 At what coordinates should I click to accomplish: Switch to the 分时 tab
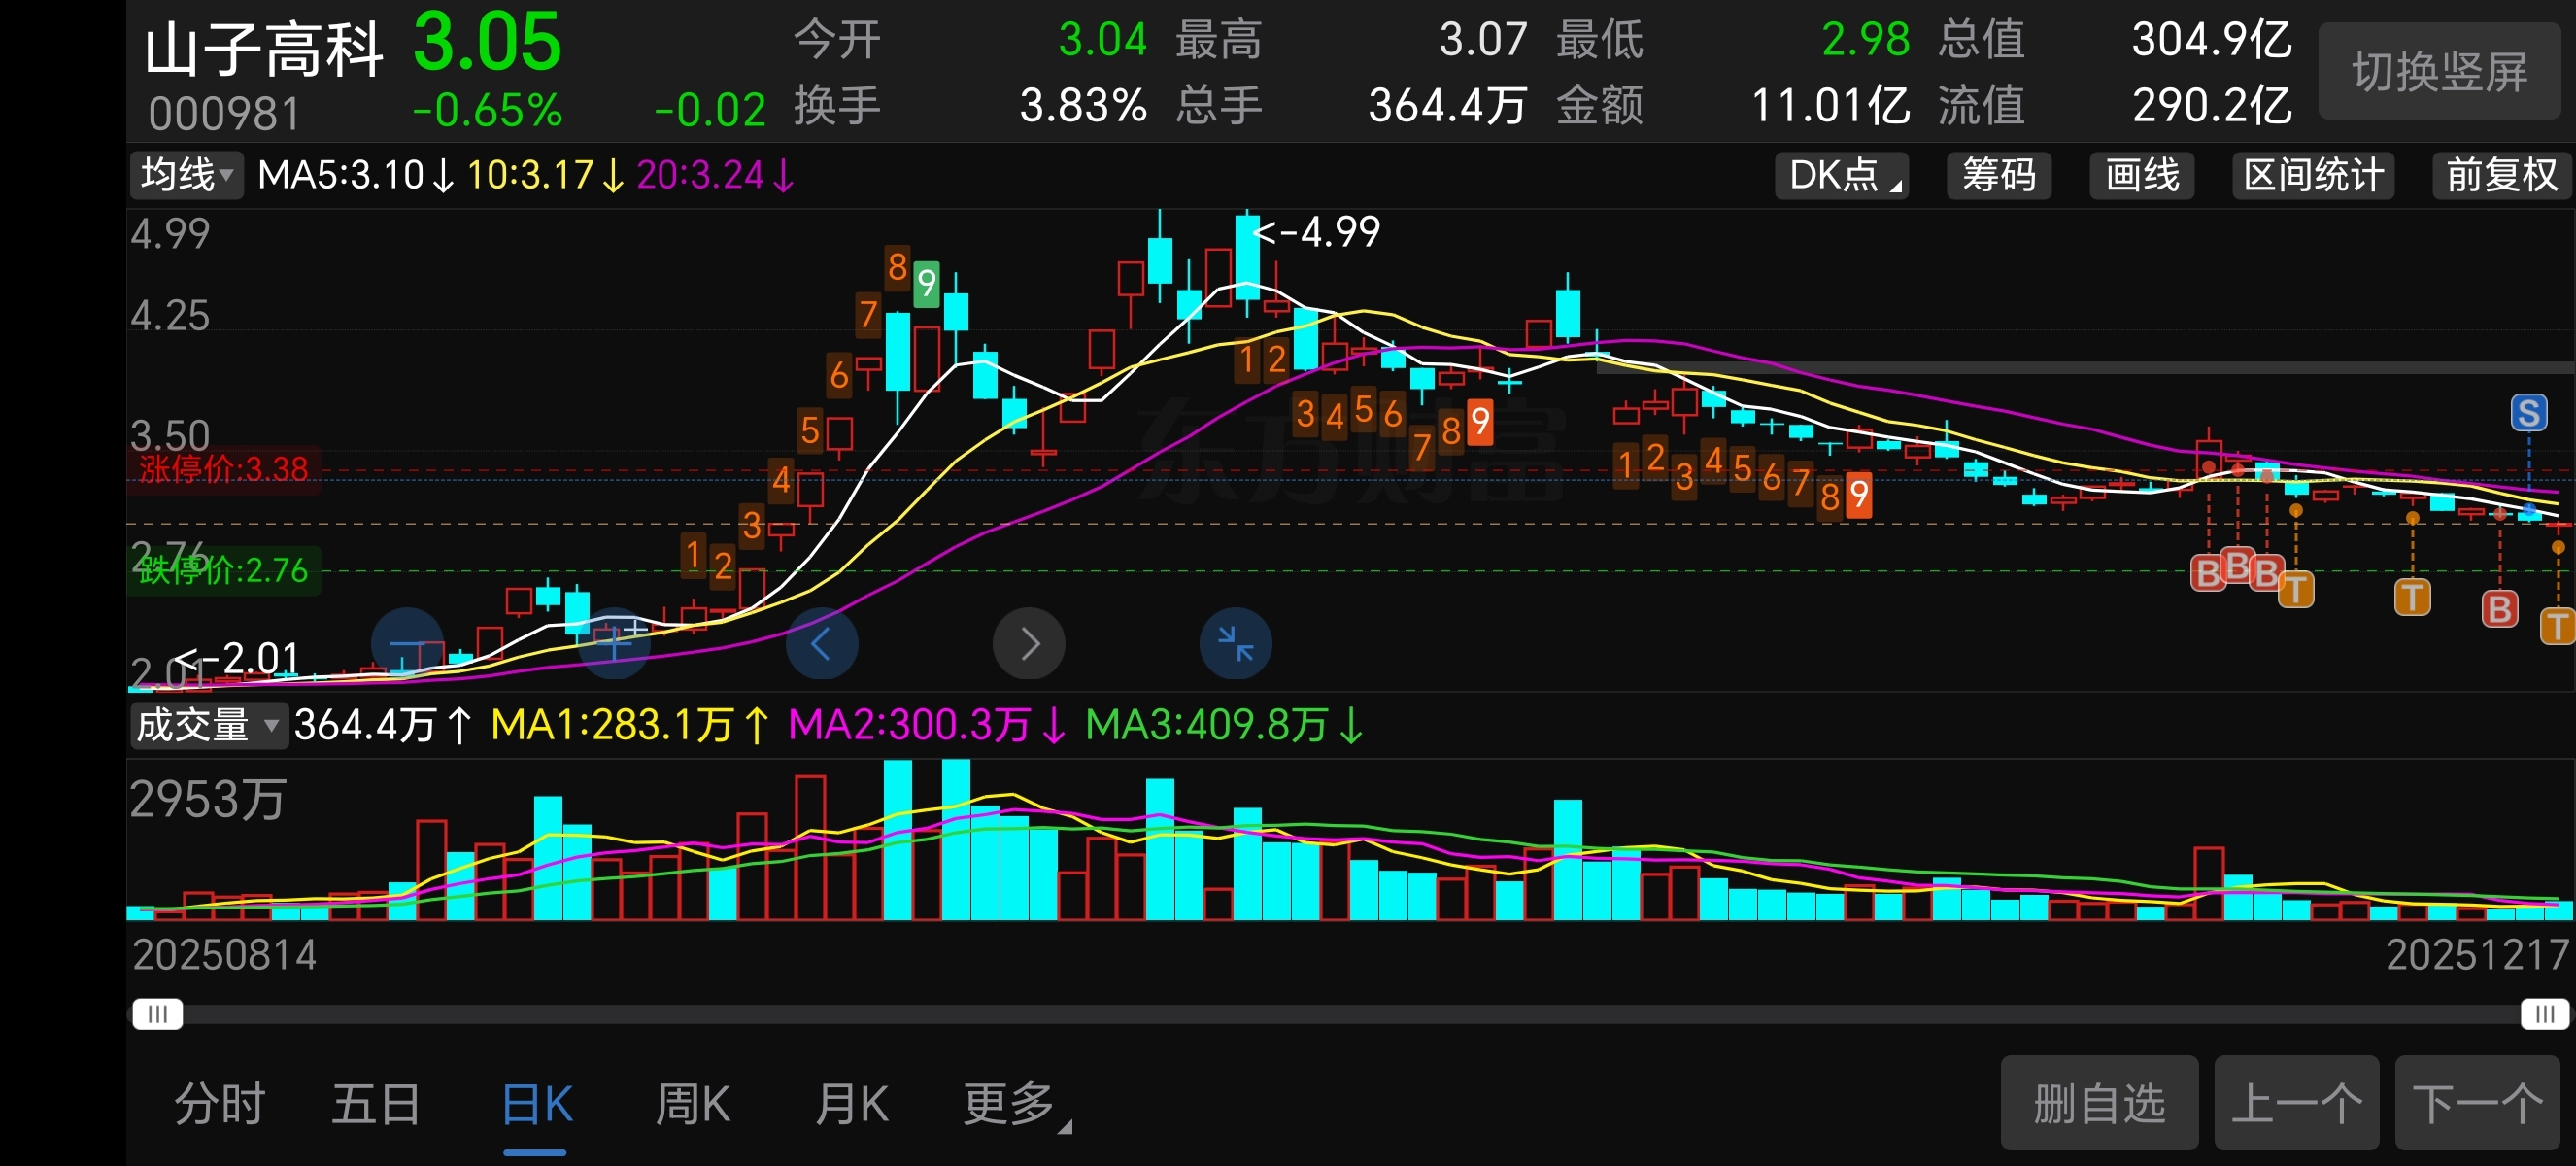pyautogui.click(x=220, y=1104)
